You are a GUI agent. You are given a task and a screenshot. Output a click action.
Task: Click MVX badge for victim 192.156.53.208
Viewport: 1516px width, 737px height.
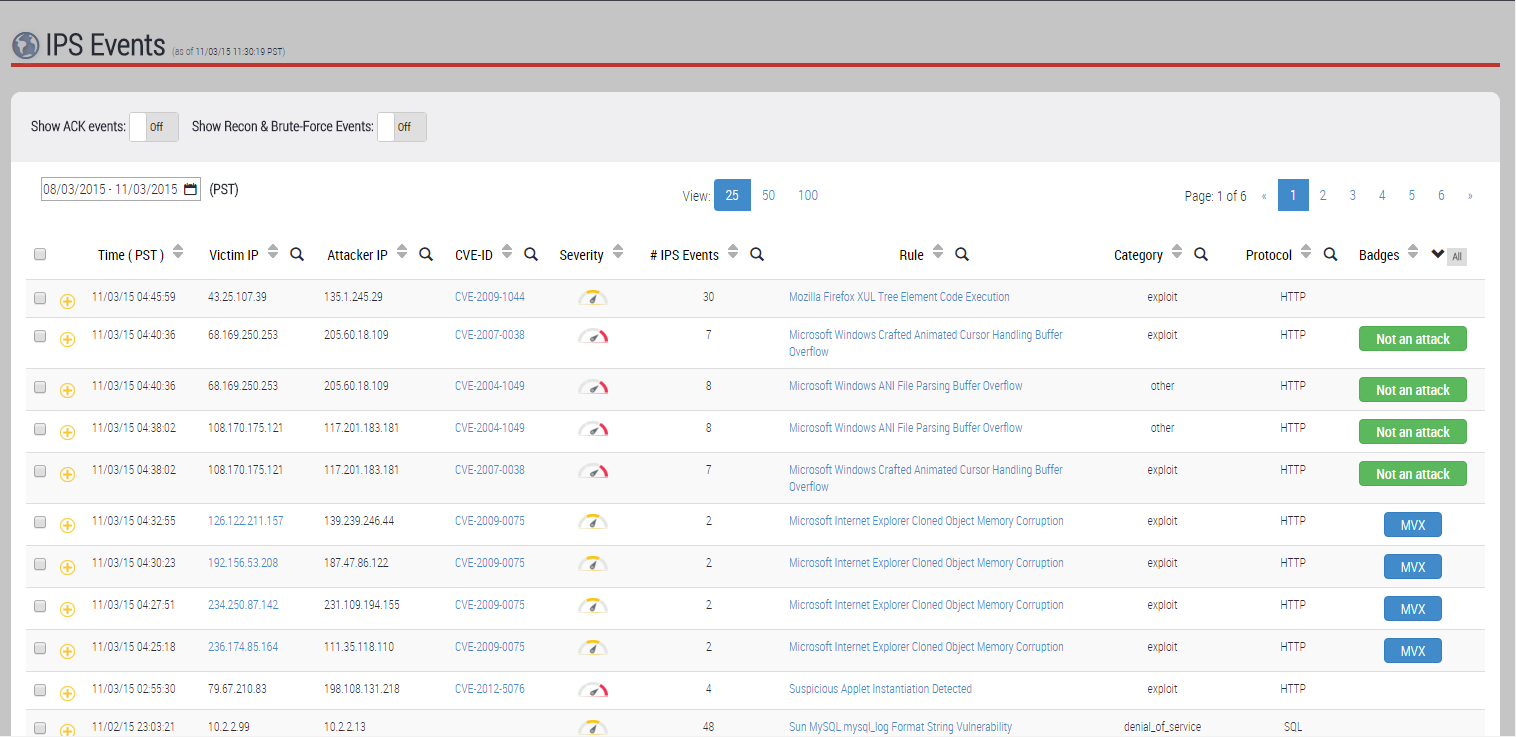(x=1413, y=567)
